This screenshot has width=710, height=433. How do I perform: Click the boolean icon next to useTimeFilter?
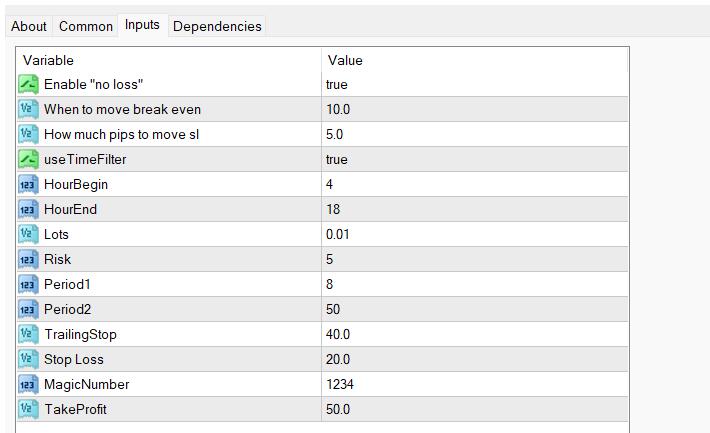(28, 160)
